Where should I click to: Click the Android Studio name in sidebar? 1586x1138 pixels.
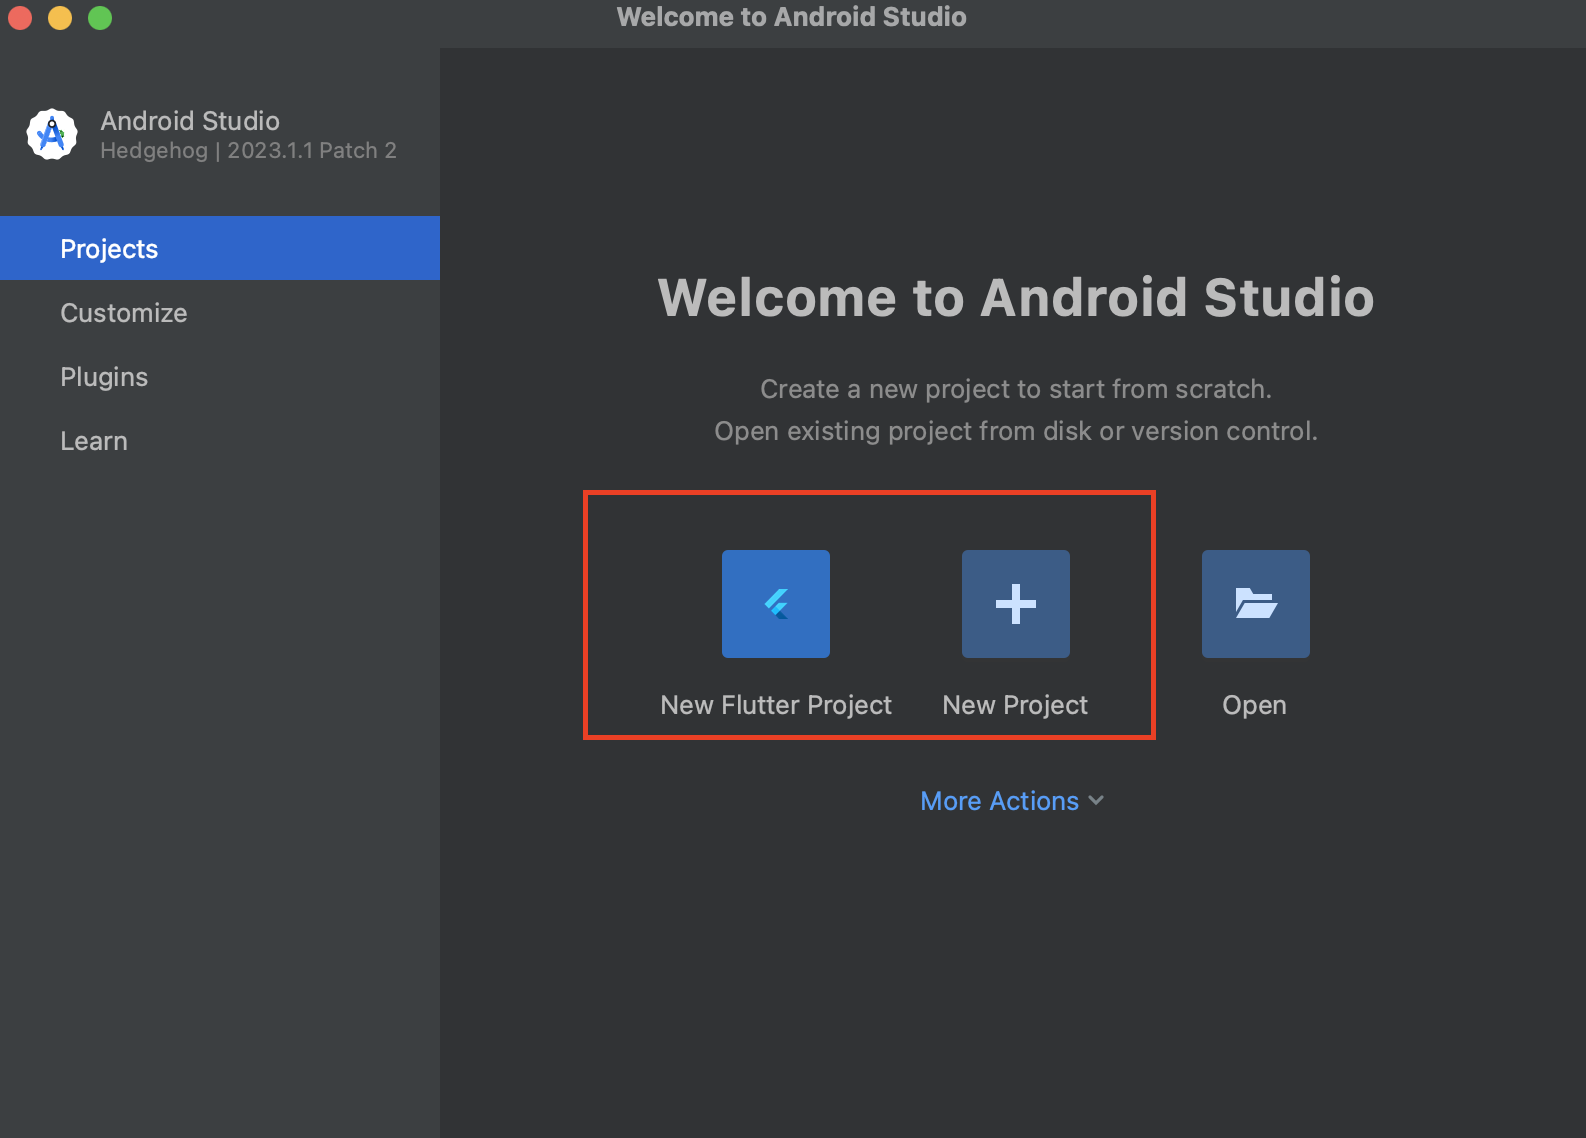coord(190,121)
